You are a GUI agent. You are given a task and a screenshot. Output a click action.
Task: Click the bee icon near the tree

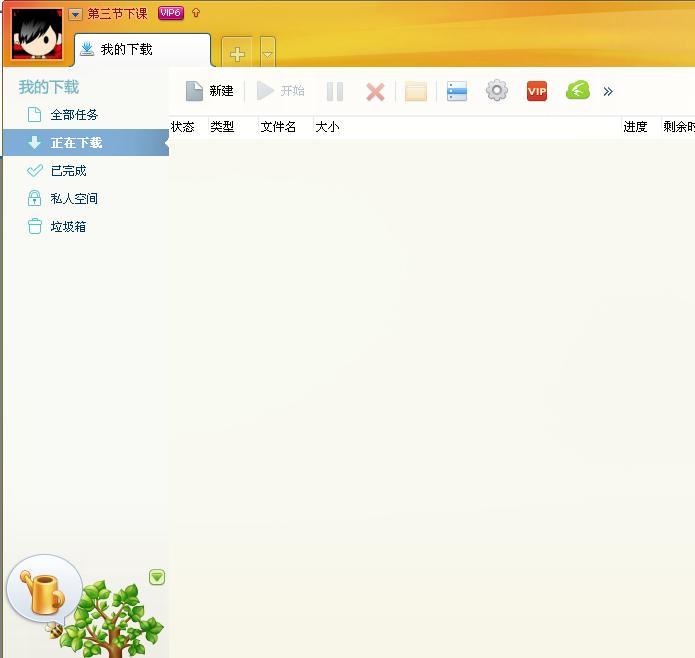point(55,629)
